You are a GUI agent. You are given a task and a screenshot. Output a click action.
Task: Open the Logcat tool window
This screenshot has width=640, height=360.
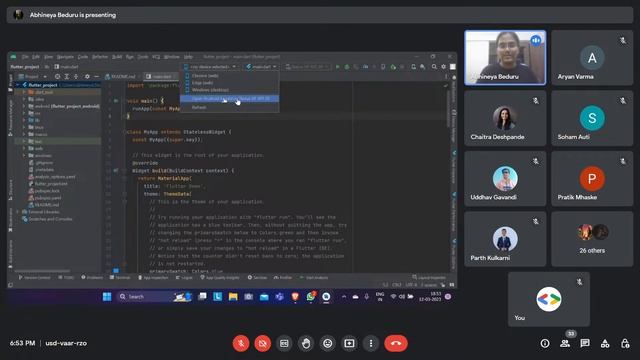(184, 278)
